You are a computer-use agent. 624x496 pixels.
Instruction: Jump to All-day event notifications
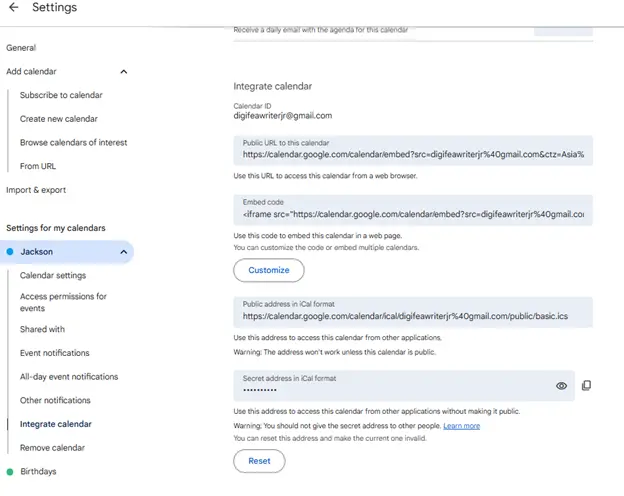[69, 377]
